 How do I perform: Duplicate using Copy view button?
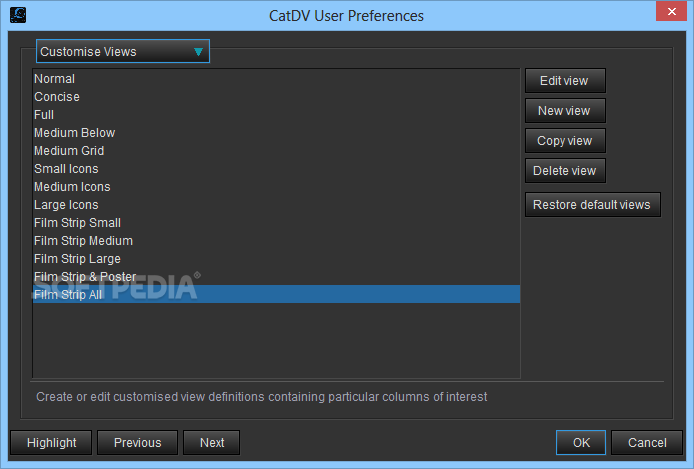click(x=565, y=141)
